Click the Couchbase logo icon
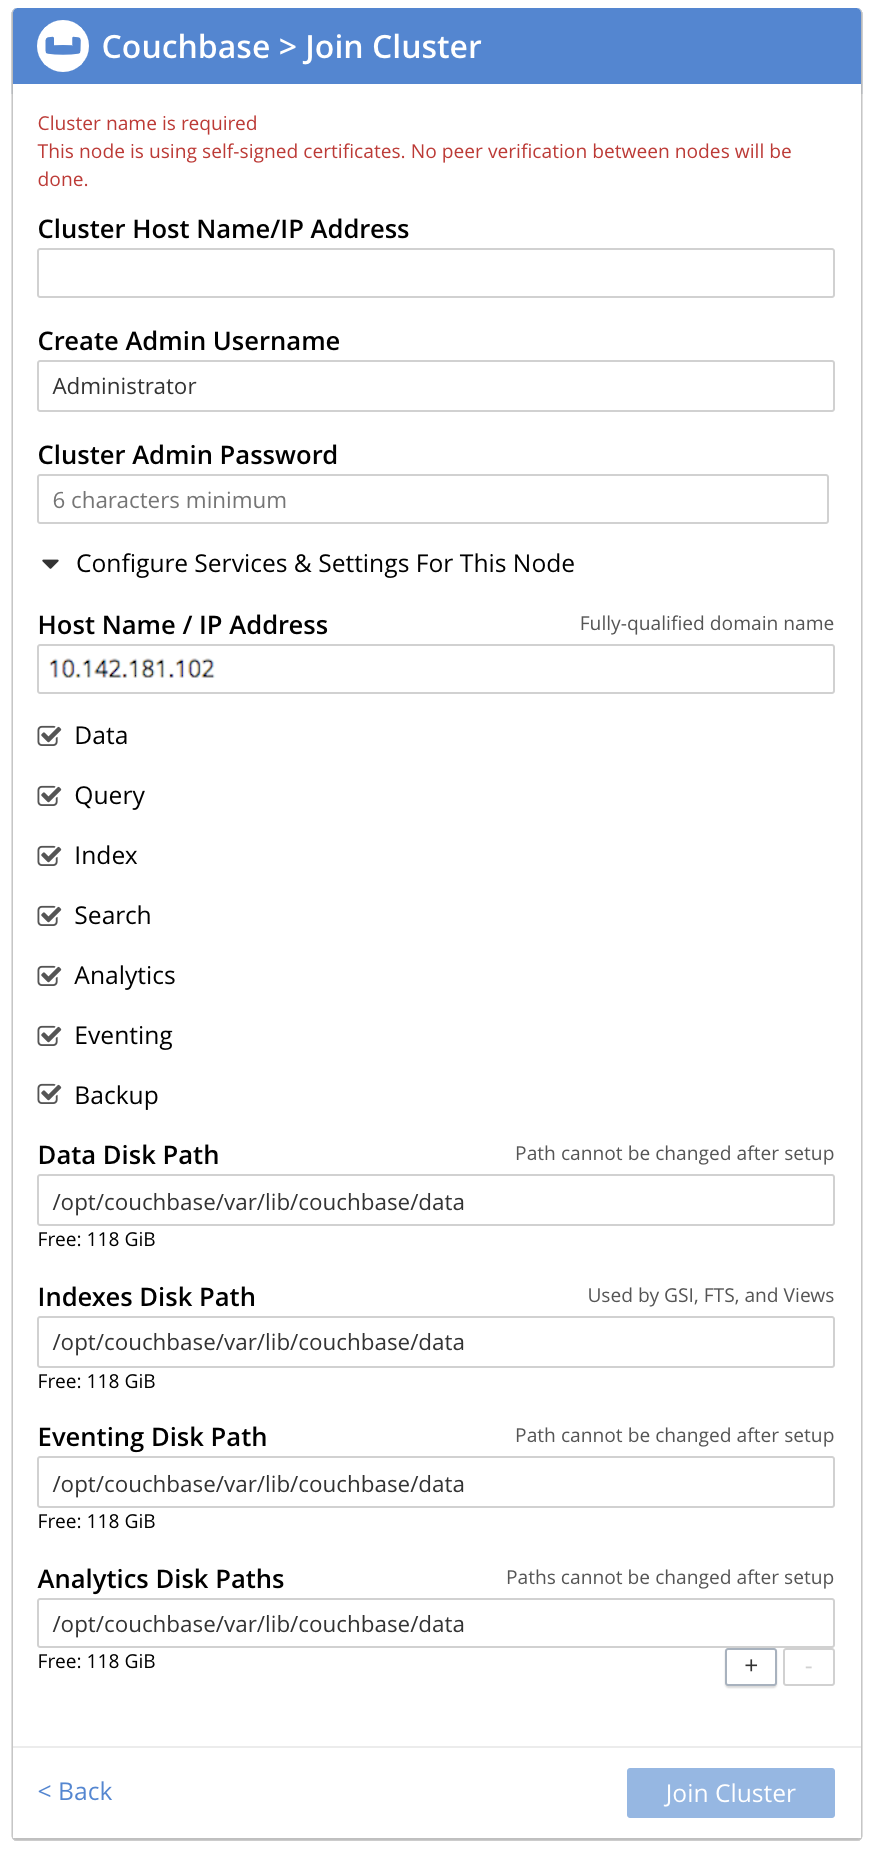Viewport: 882px width, 1860px height. pyautogui.click(x=63, y=47)
